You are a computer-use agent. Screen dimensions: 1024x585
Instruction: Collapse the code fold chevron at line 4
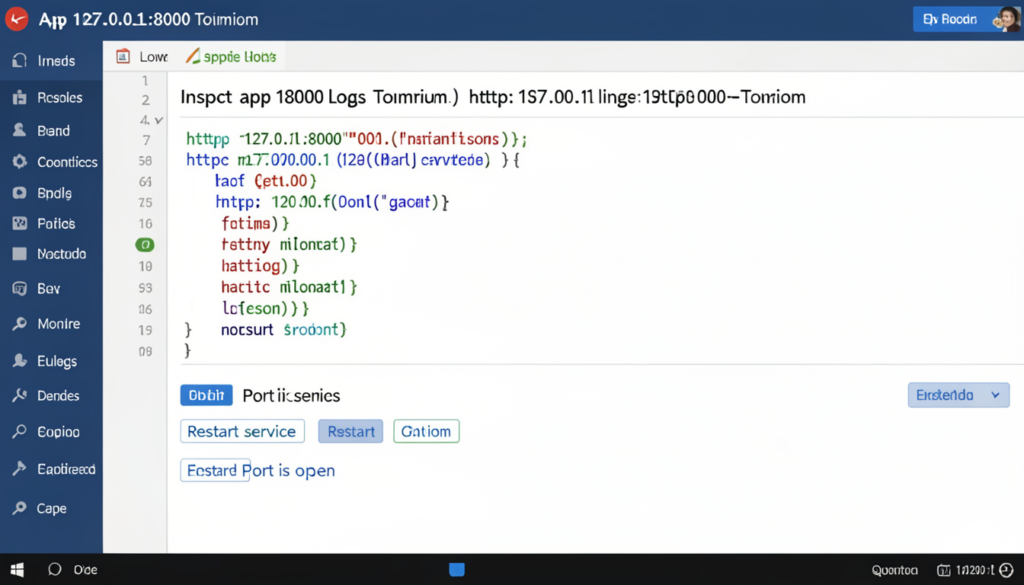click(158, 121)
